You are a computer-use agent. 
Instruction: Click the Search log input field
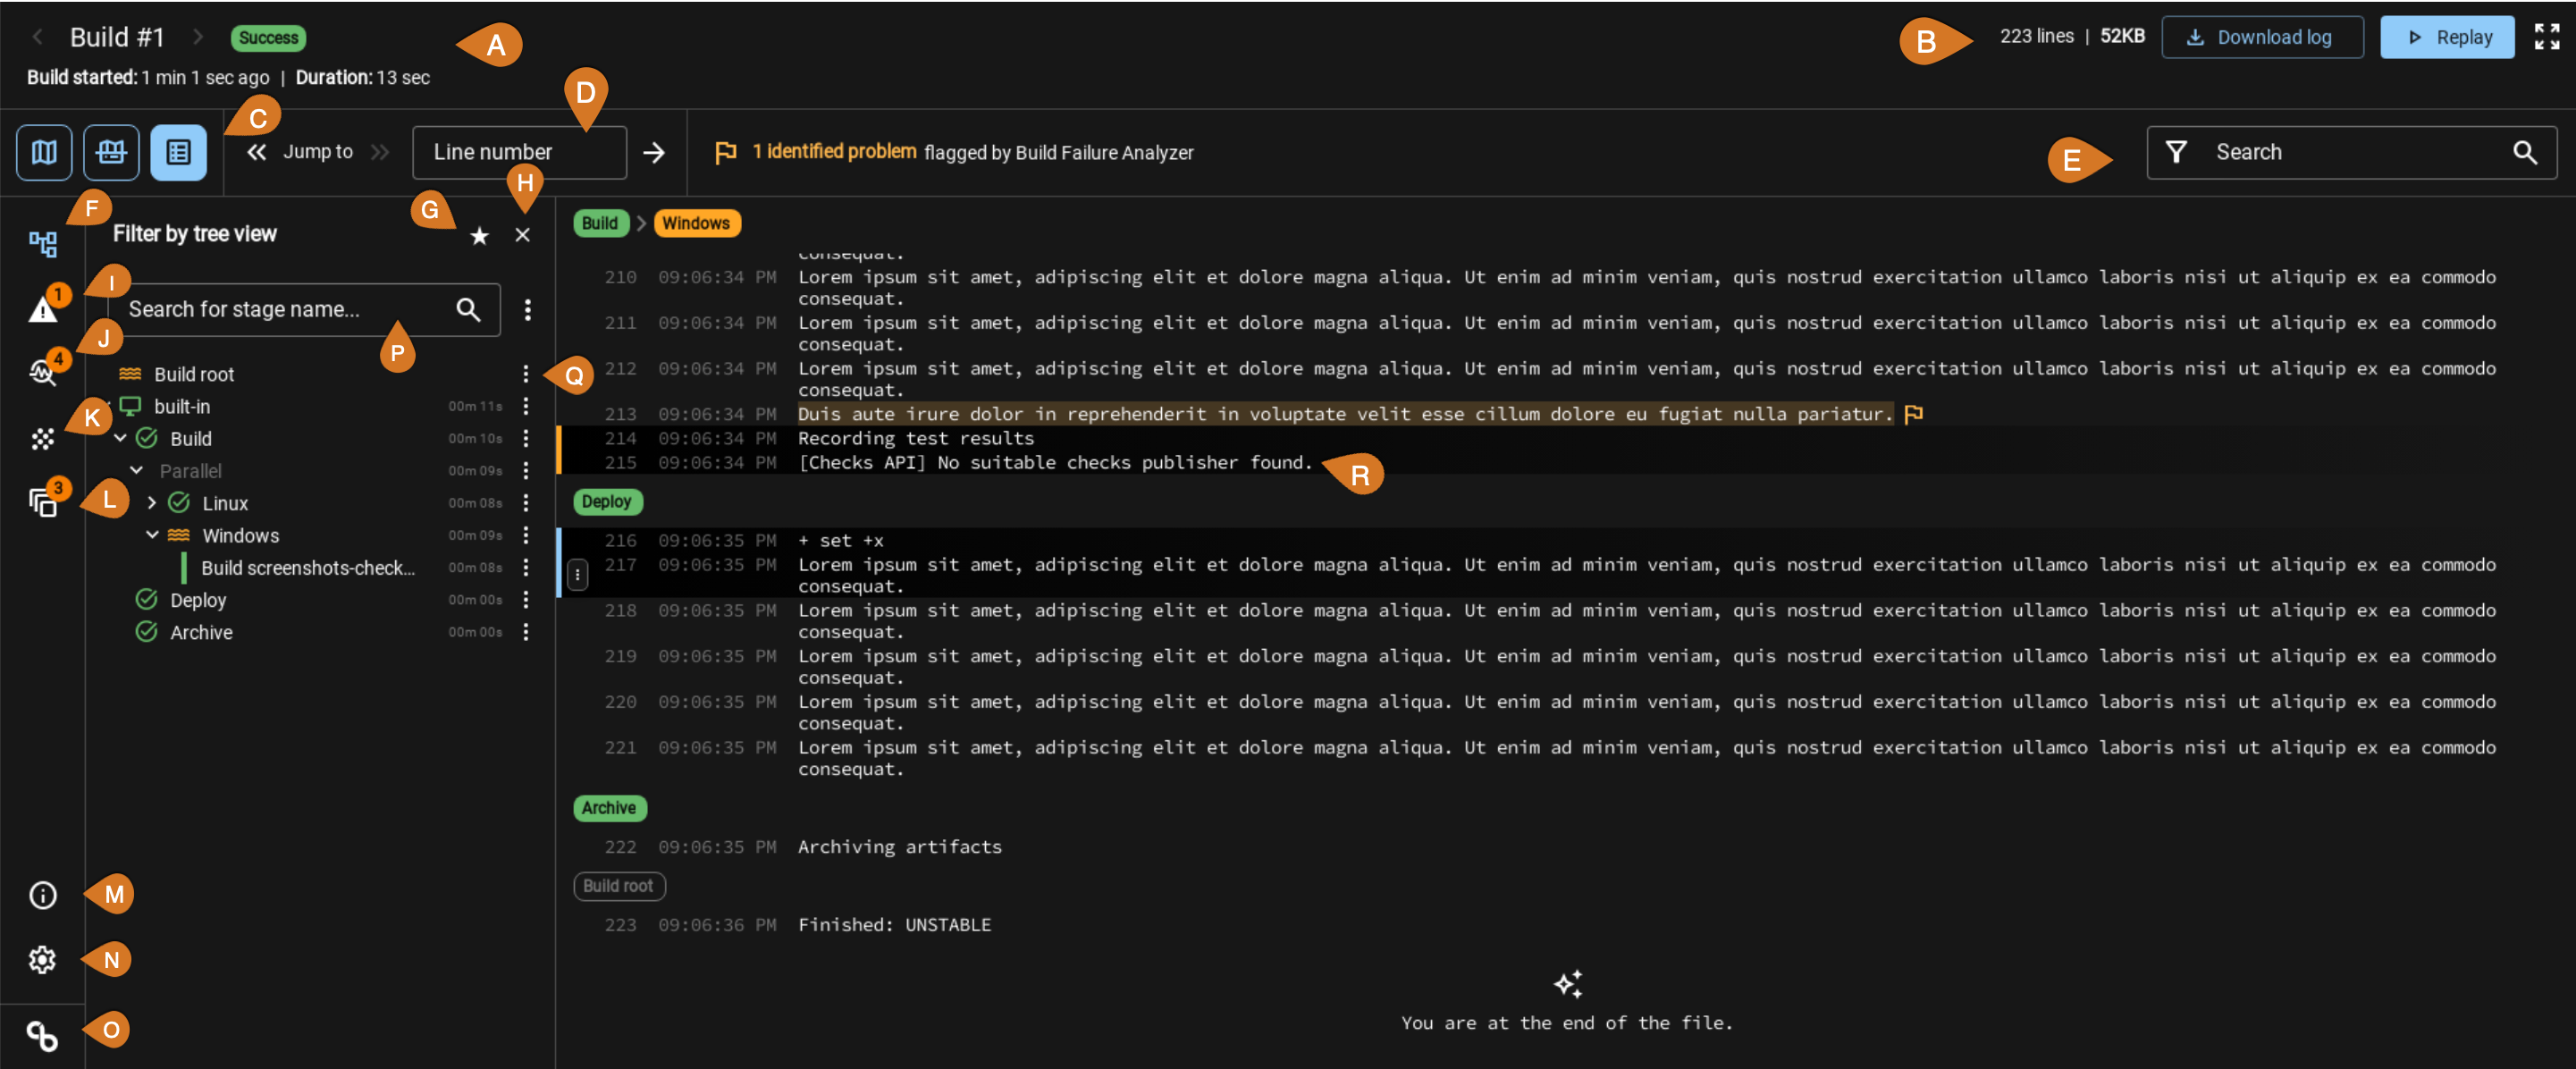pyautogui.click(x=2354, y=151)
